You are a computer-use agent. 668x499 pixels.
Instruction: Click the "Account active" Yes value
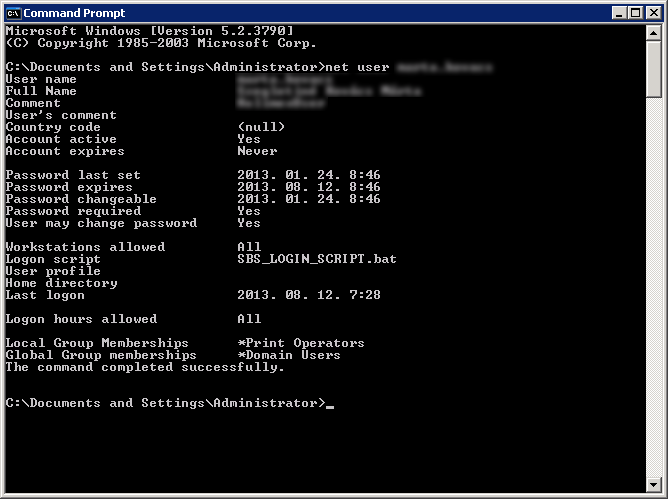pos(249,139)
